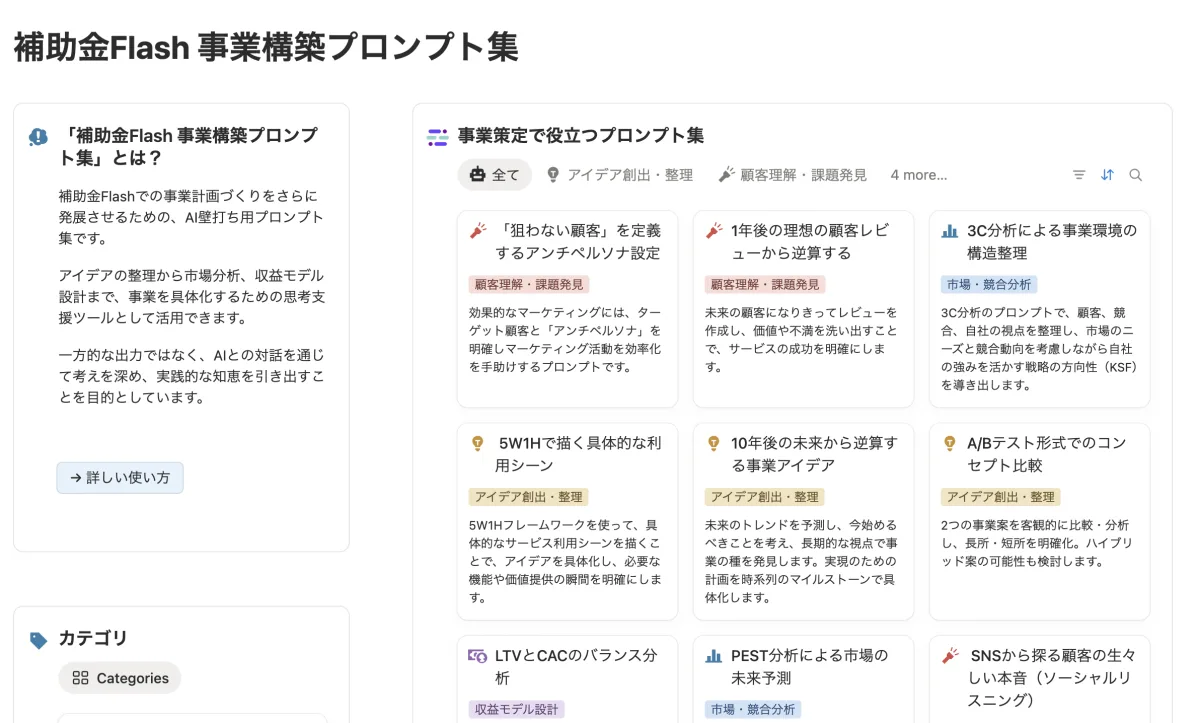Click 収益モデル設計 tag on LTVとCAC card

[517, 709]
